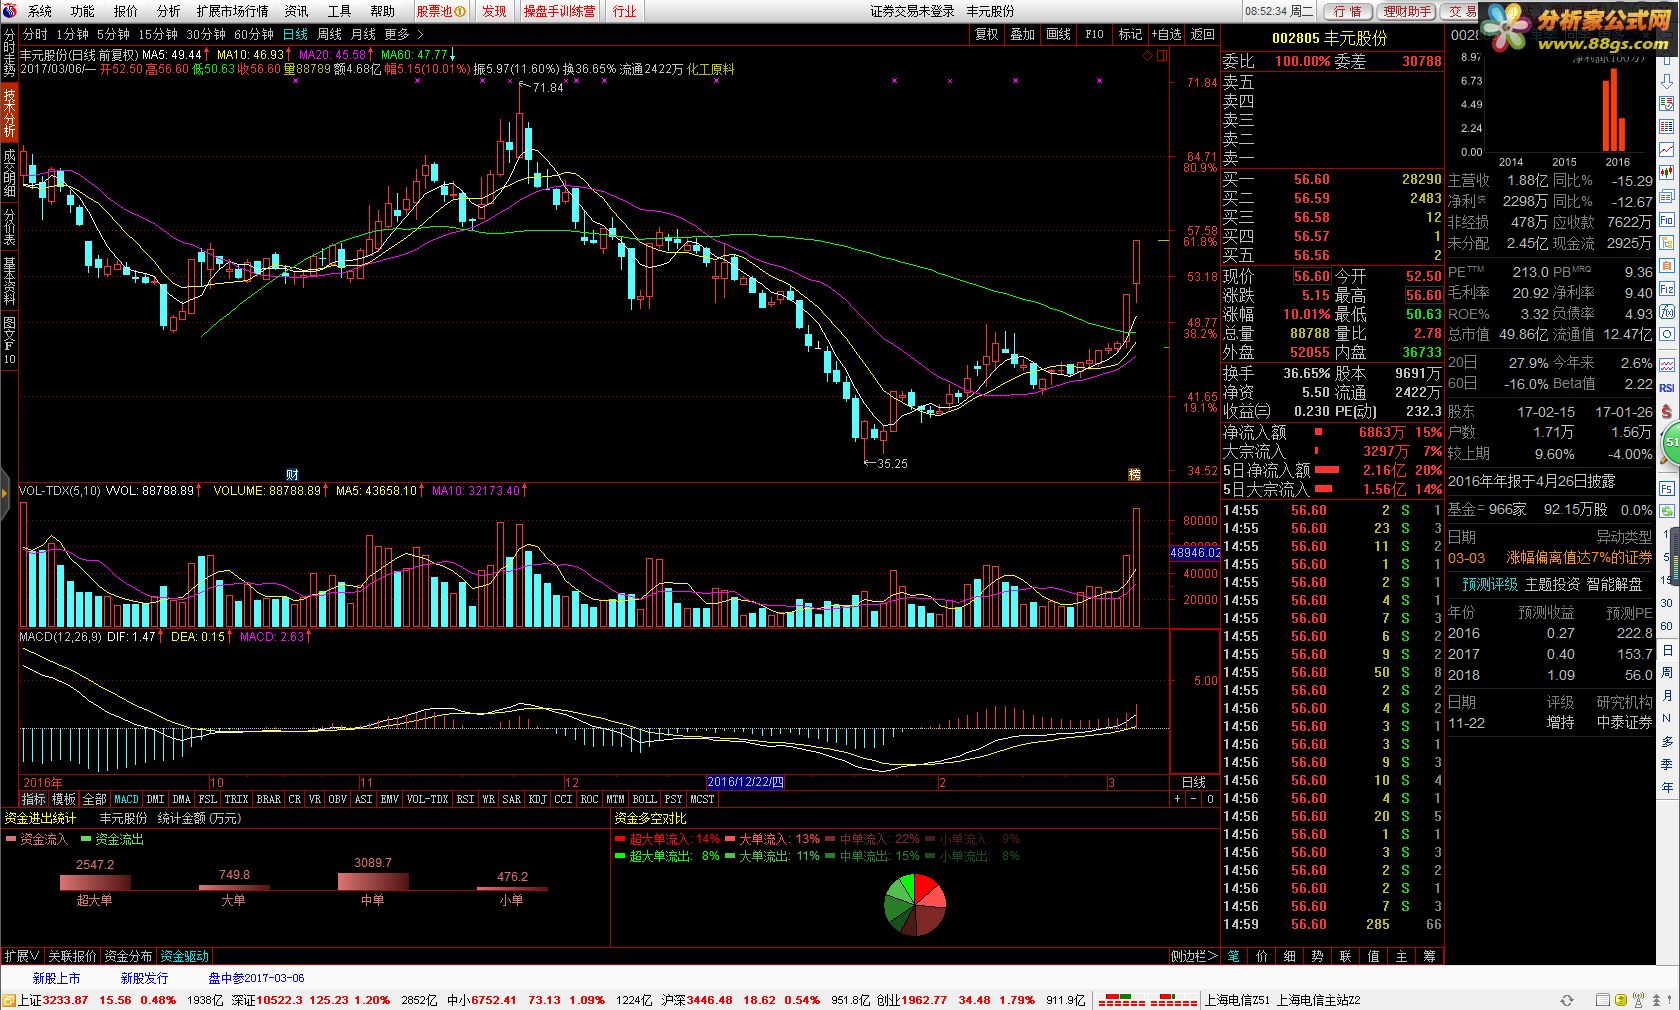Click the signal tower icon in status bar

click(x=1638, y=1000)
